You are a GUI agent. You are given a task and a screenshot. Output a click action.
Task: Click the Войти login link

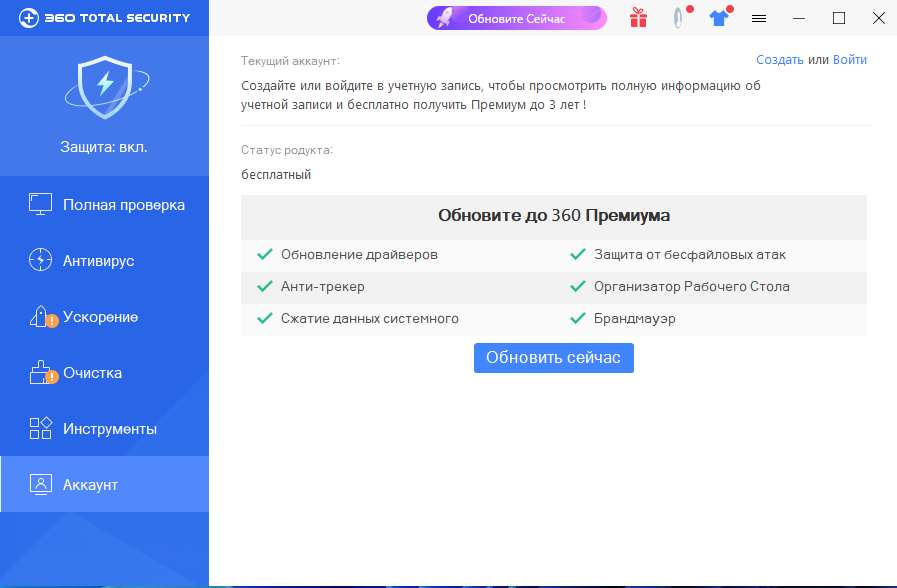850,59
